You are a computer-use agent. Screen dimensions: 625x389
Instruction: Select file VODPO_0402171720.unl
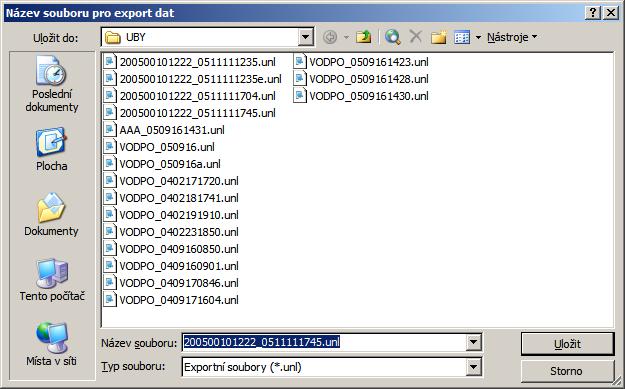click(x=179, y=181)
